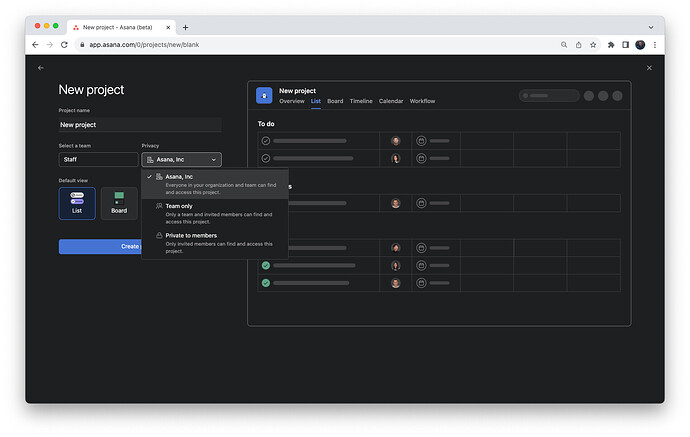Click the search pill in the preview header
This screenshot has height=437, width=690.
(x=549, y=95)
